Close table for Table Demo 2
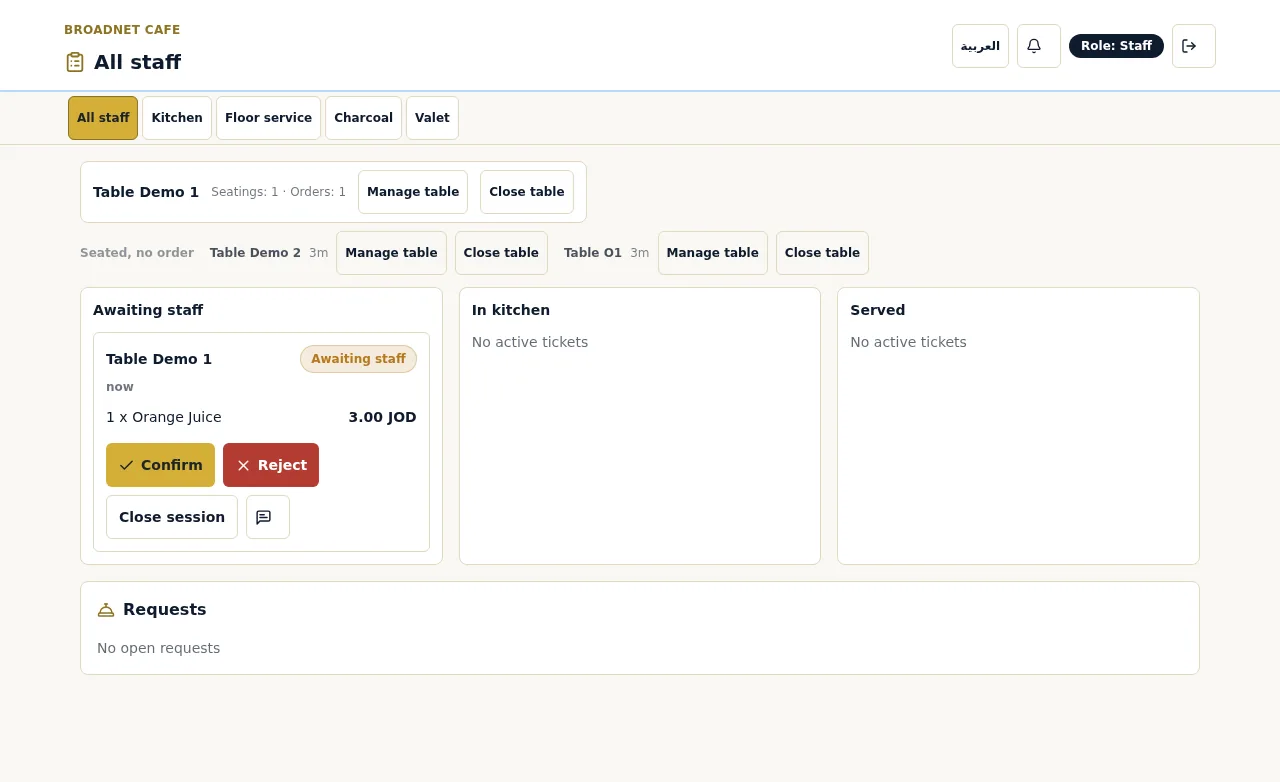 pos(501,253)
